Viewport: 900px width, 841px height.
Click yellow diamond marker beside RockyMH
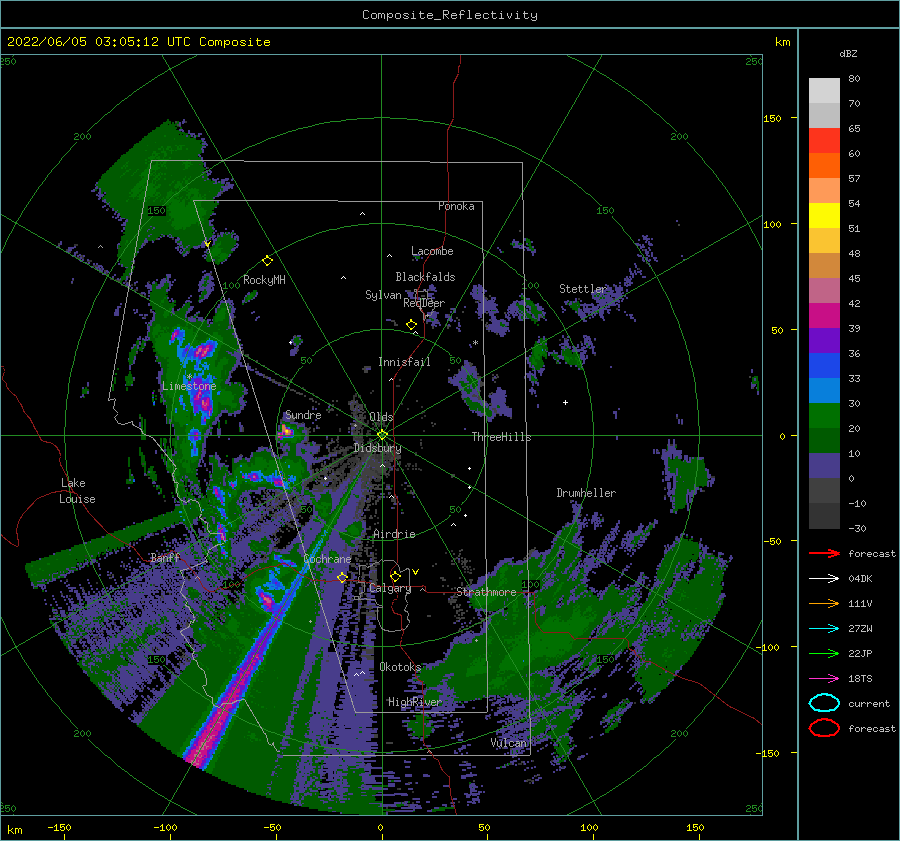coord(267,261)
